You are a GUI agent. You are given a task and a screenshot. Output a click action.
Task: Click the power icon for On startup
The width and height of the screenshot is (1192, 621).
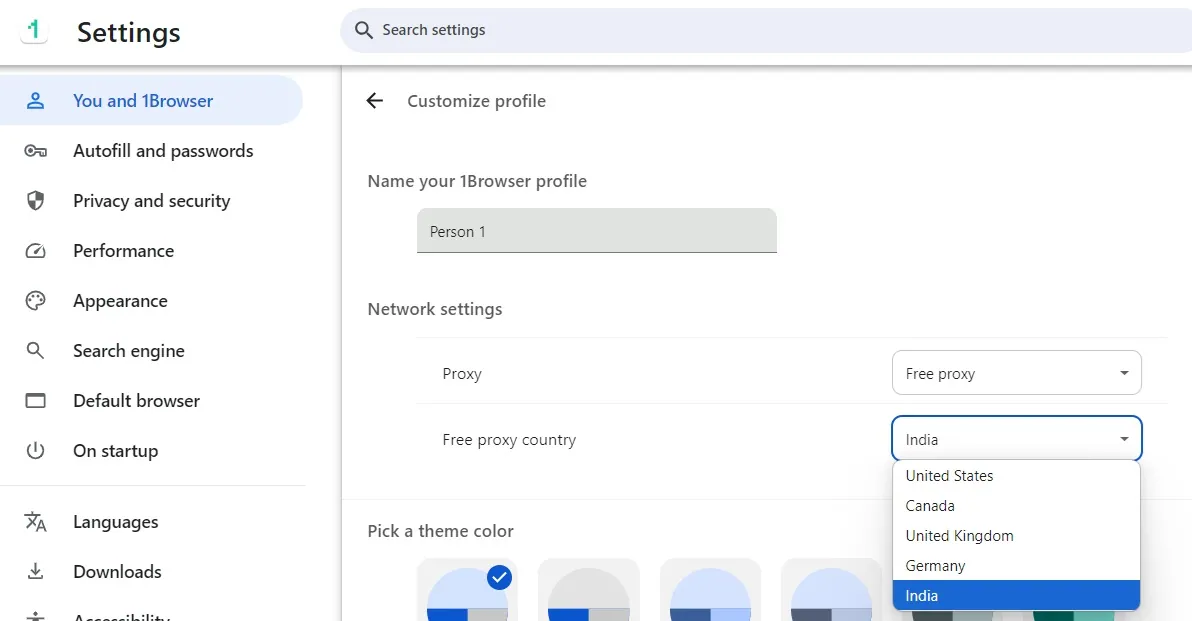[36, 451]
